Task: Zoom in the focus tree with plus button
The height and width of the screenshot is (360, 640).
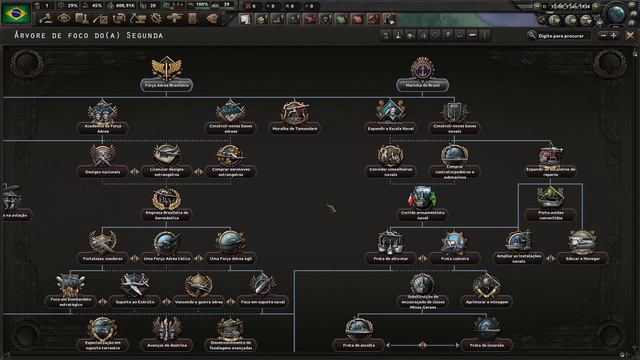Action: pyautogui.click(x=613, y=36)
